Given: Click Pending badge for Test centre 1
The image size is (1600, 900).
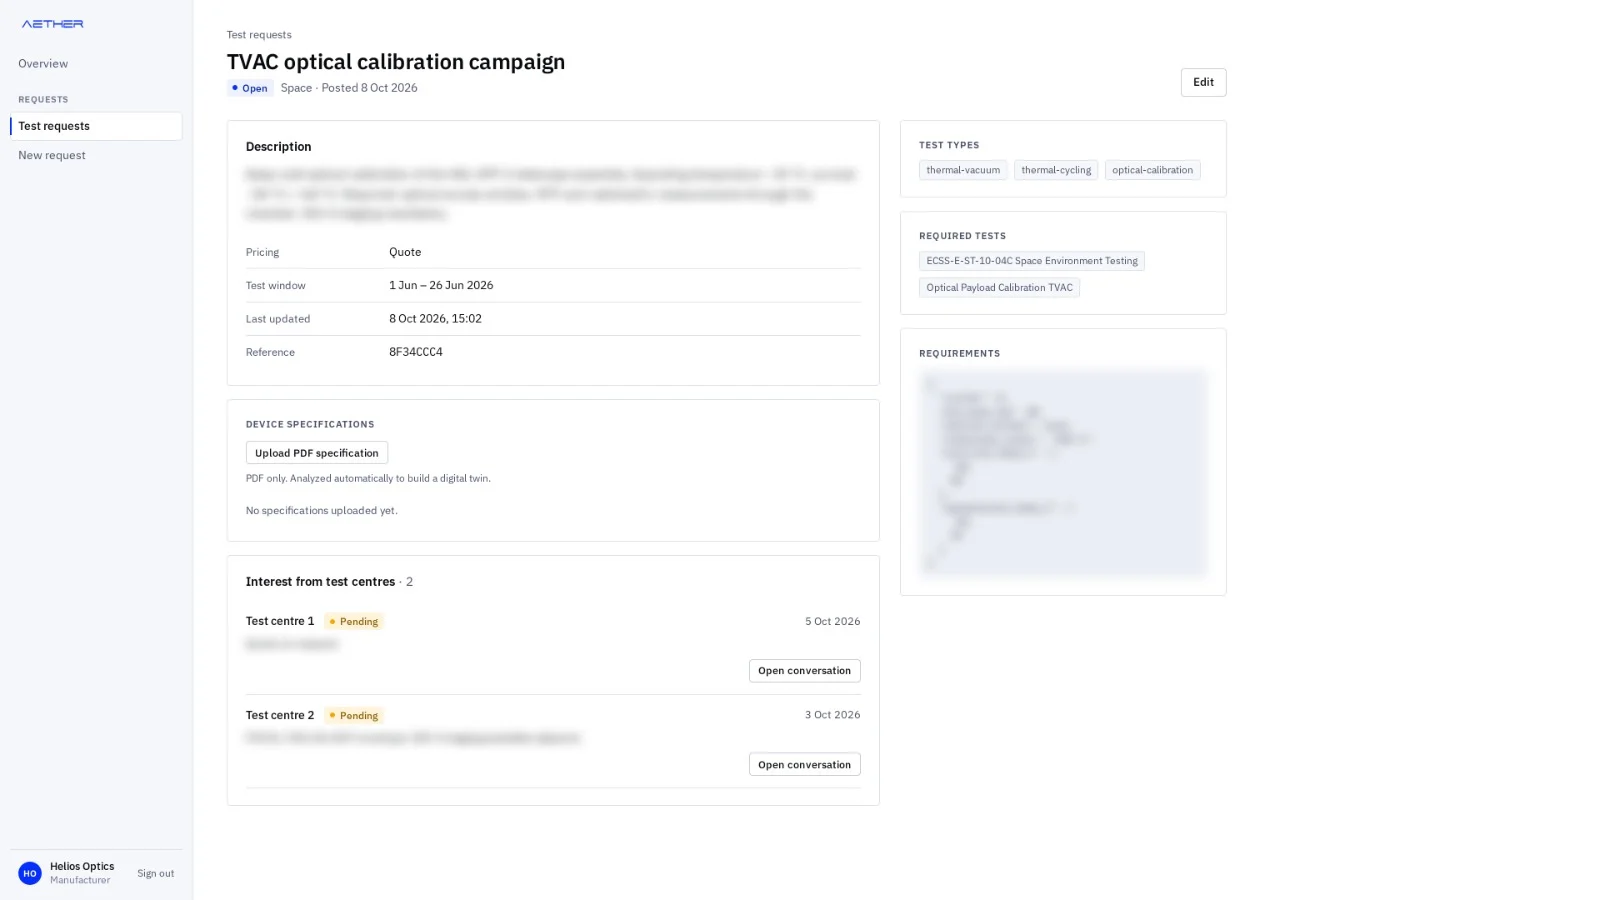Looking at the screenshot, I should 354,622.
